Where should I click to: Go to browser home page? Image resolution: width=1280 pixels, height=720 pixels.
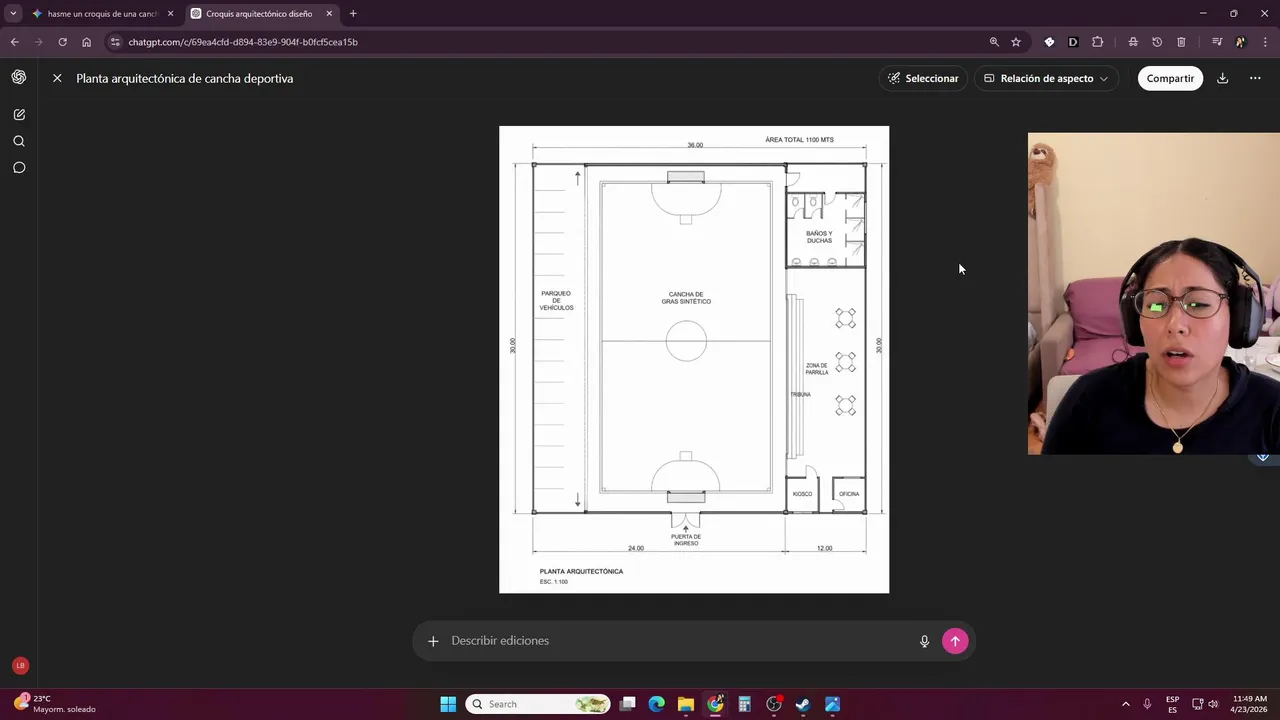[x=86, y=42]
